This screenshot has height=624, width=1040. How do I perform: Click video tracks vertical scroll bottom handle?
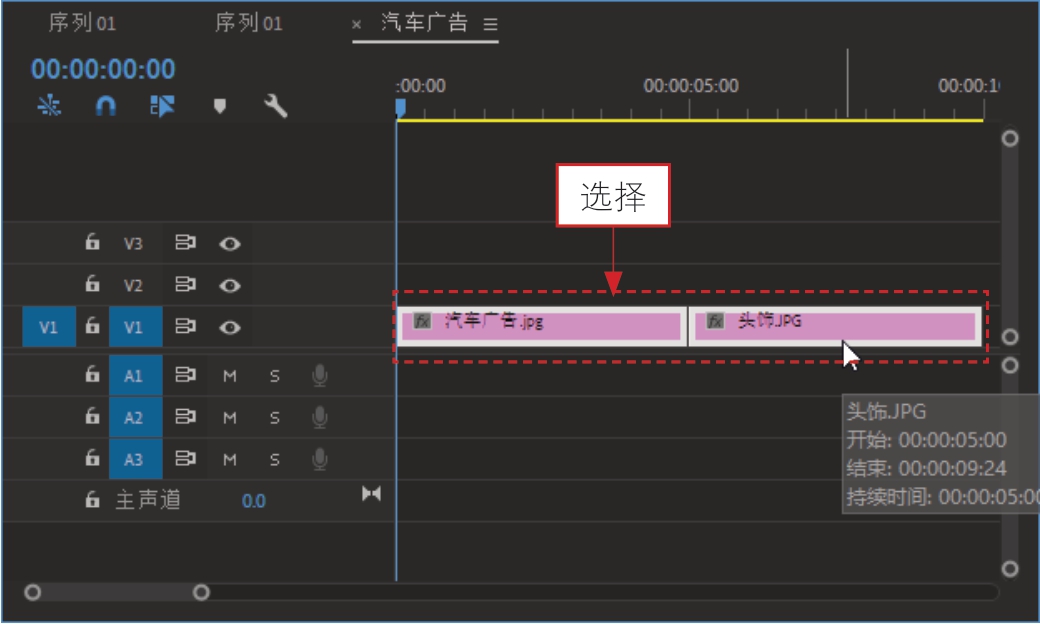[x=1009, y=337]
